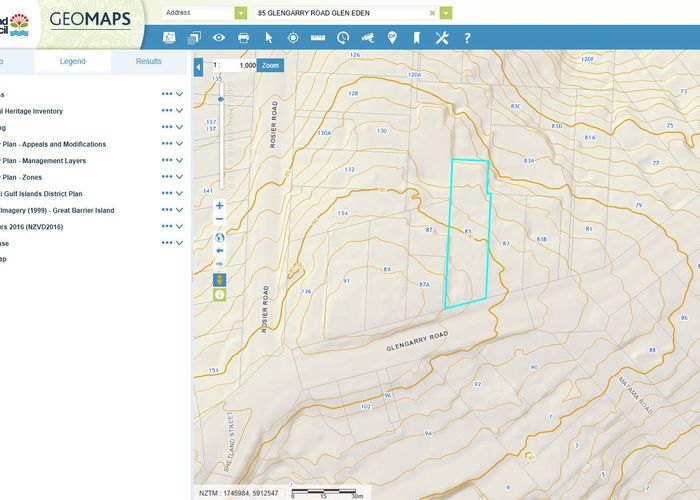The width and height of the screenshot is (700, 500).
Task: Zoom out with the minus button
Action: (x=219, y=219)
